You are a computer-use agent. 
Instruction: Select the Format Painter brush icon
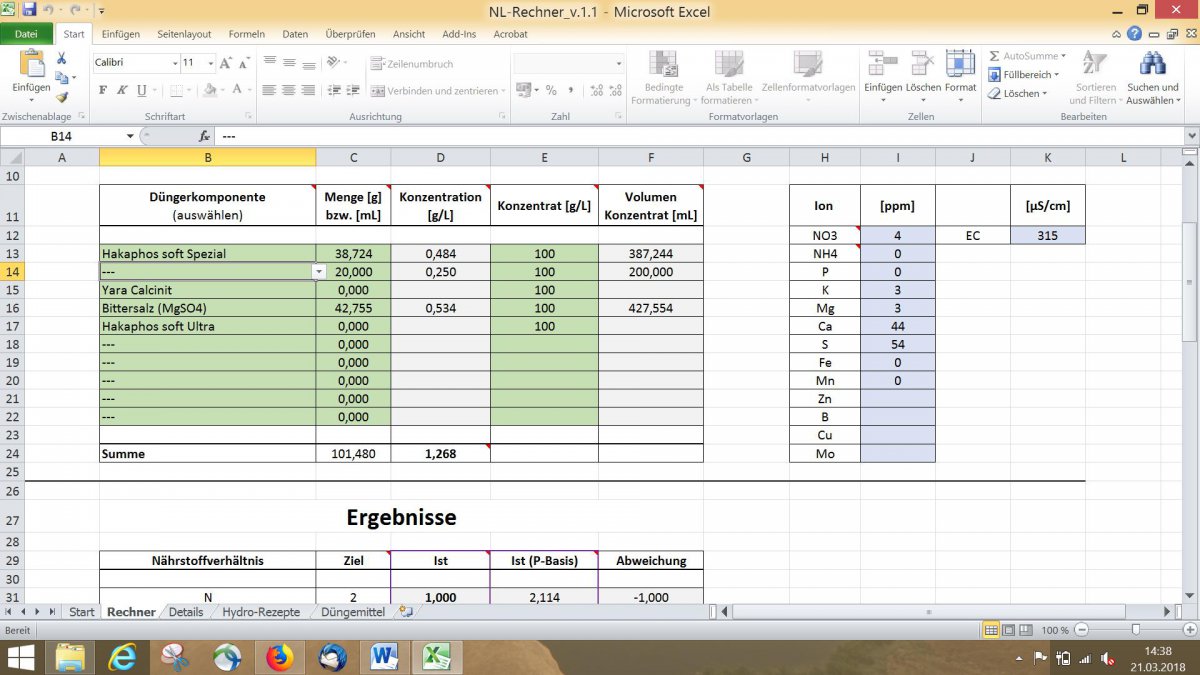click(x=62, y=97)
